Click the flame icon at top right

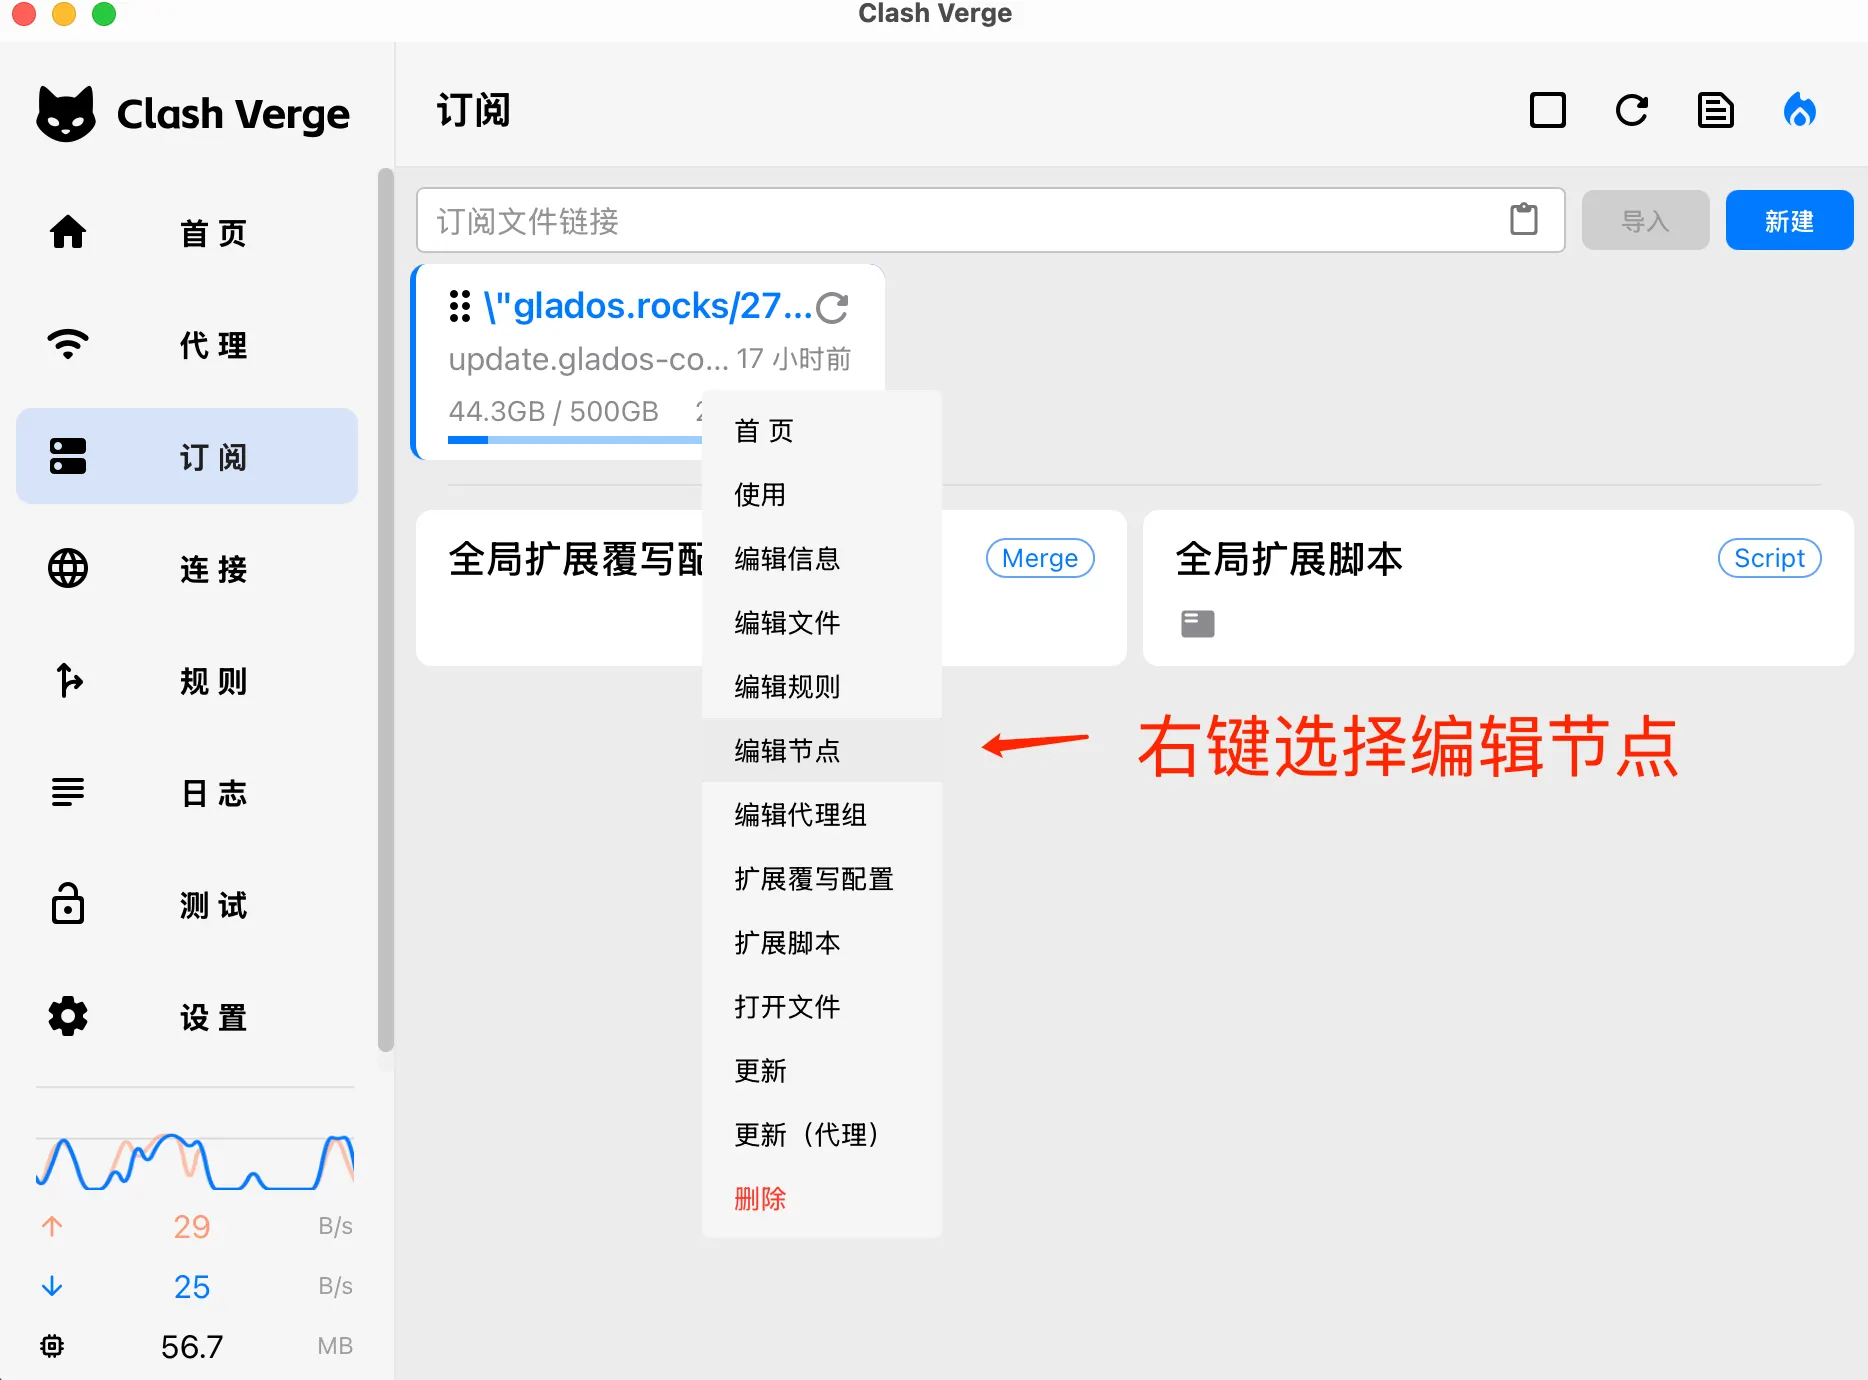click(1800, 111)
